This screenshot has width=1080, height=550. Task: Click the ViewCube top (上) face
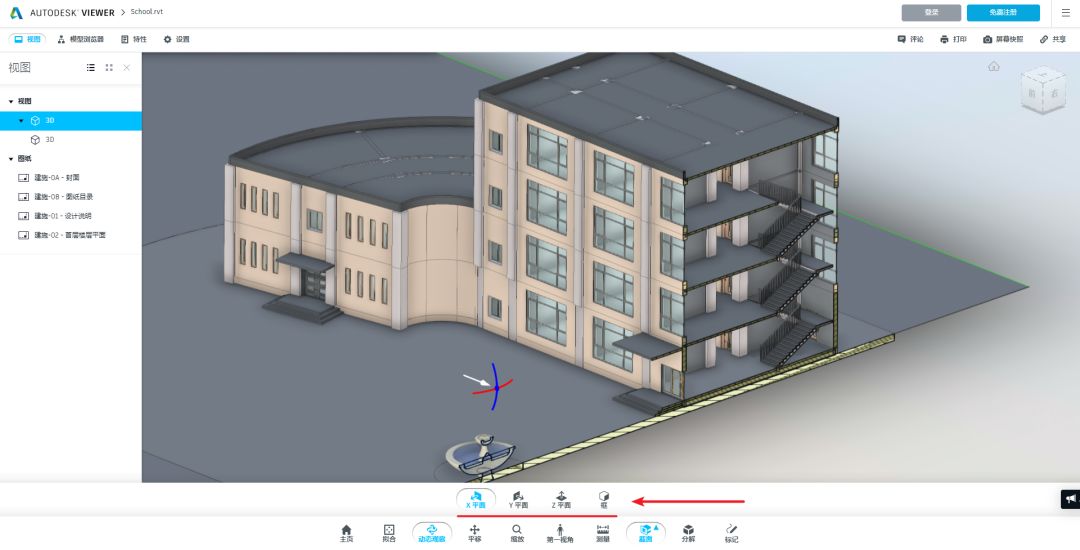pos(1043,73)
